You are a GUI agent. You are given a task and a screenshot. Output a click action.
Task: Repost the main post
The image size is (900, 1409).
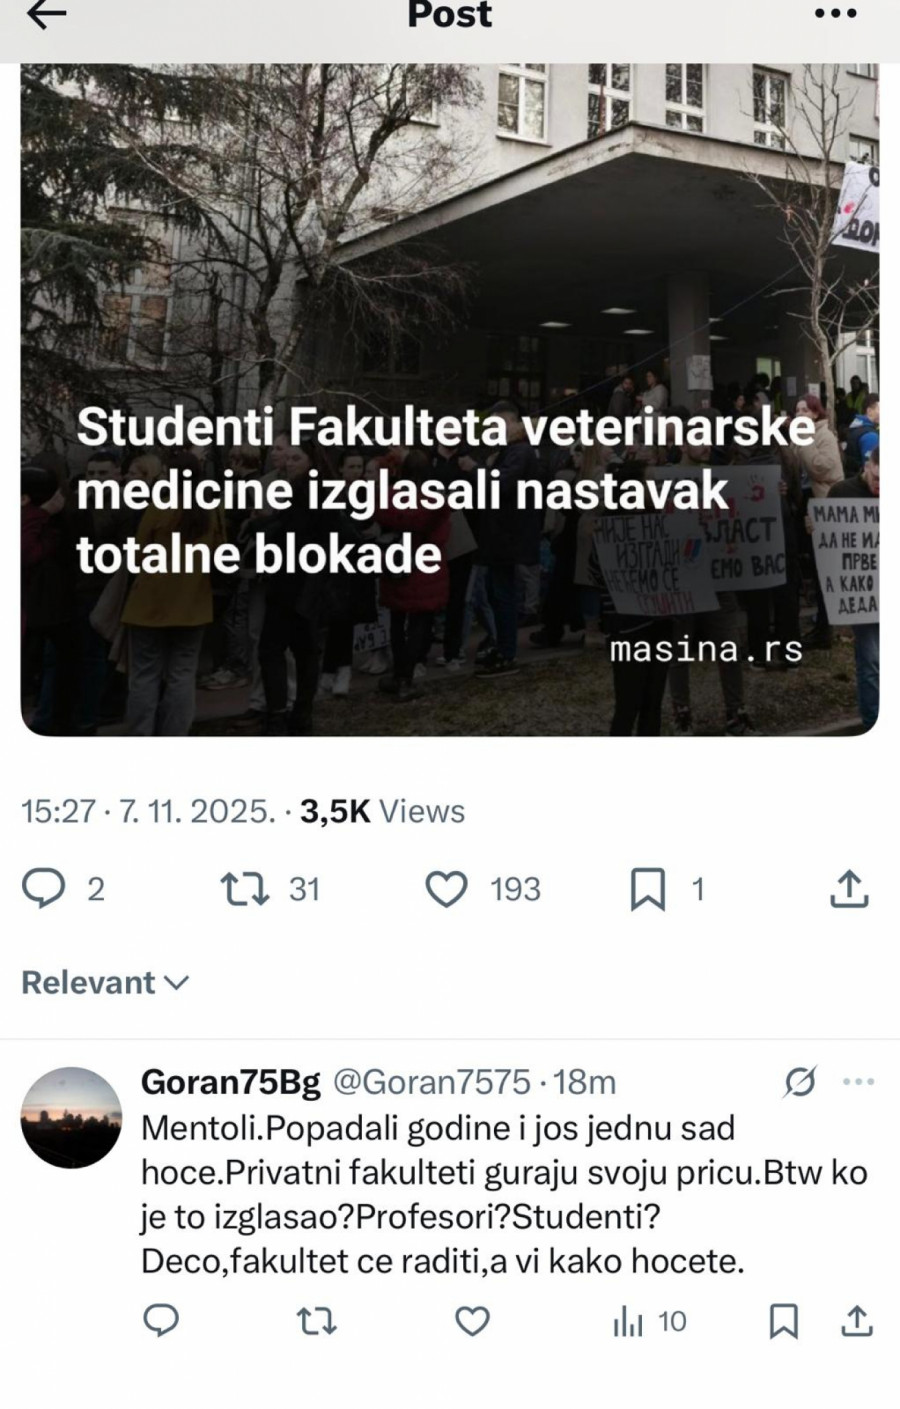(245, 889)
